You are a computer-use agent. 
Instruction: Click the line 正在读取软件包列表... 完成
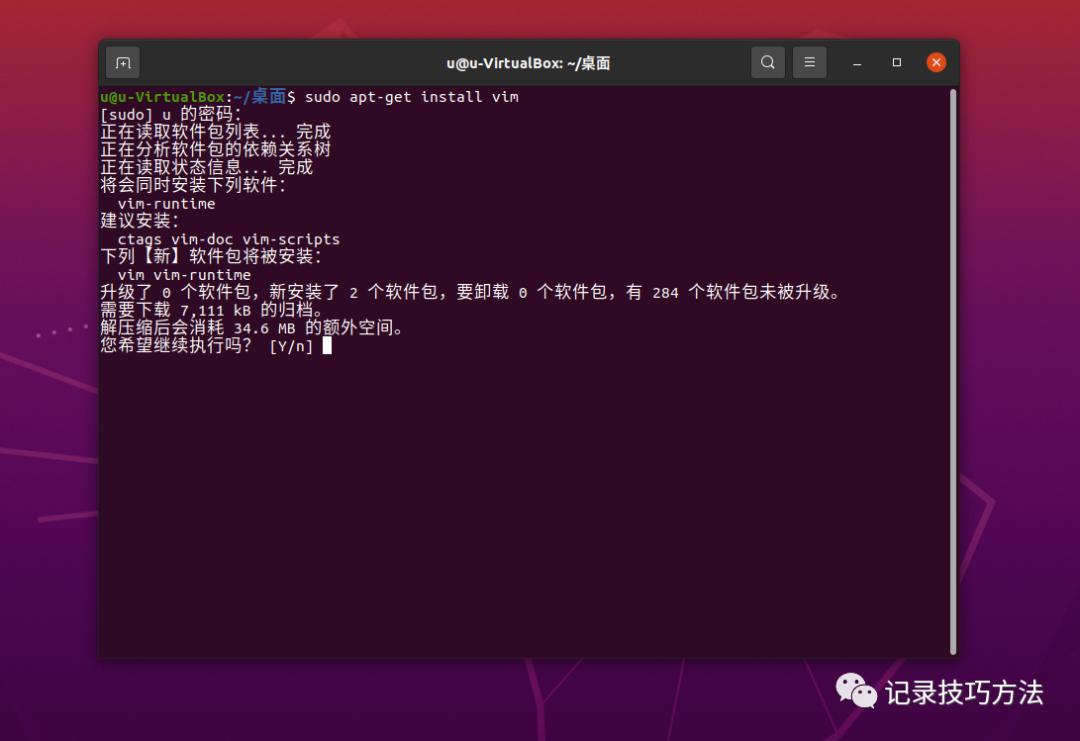(216, 132)
